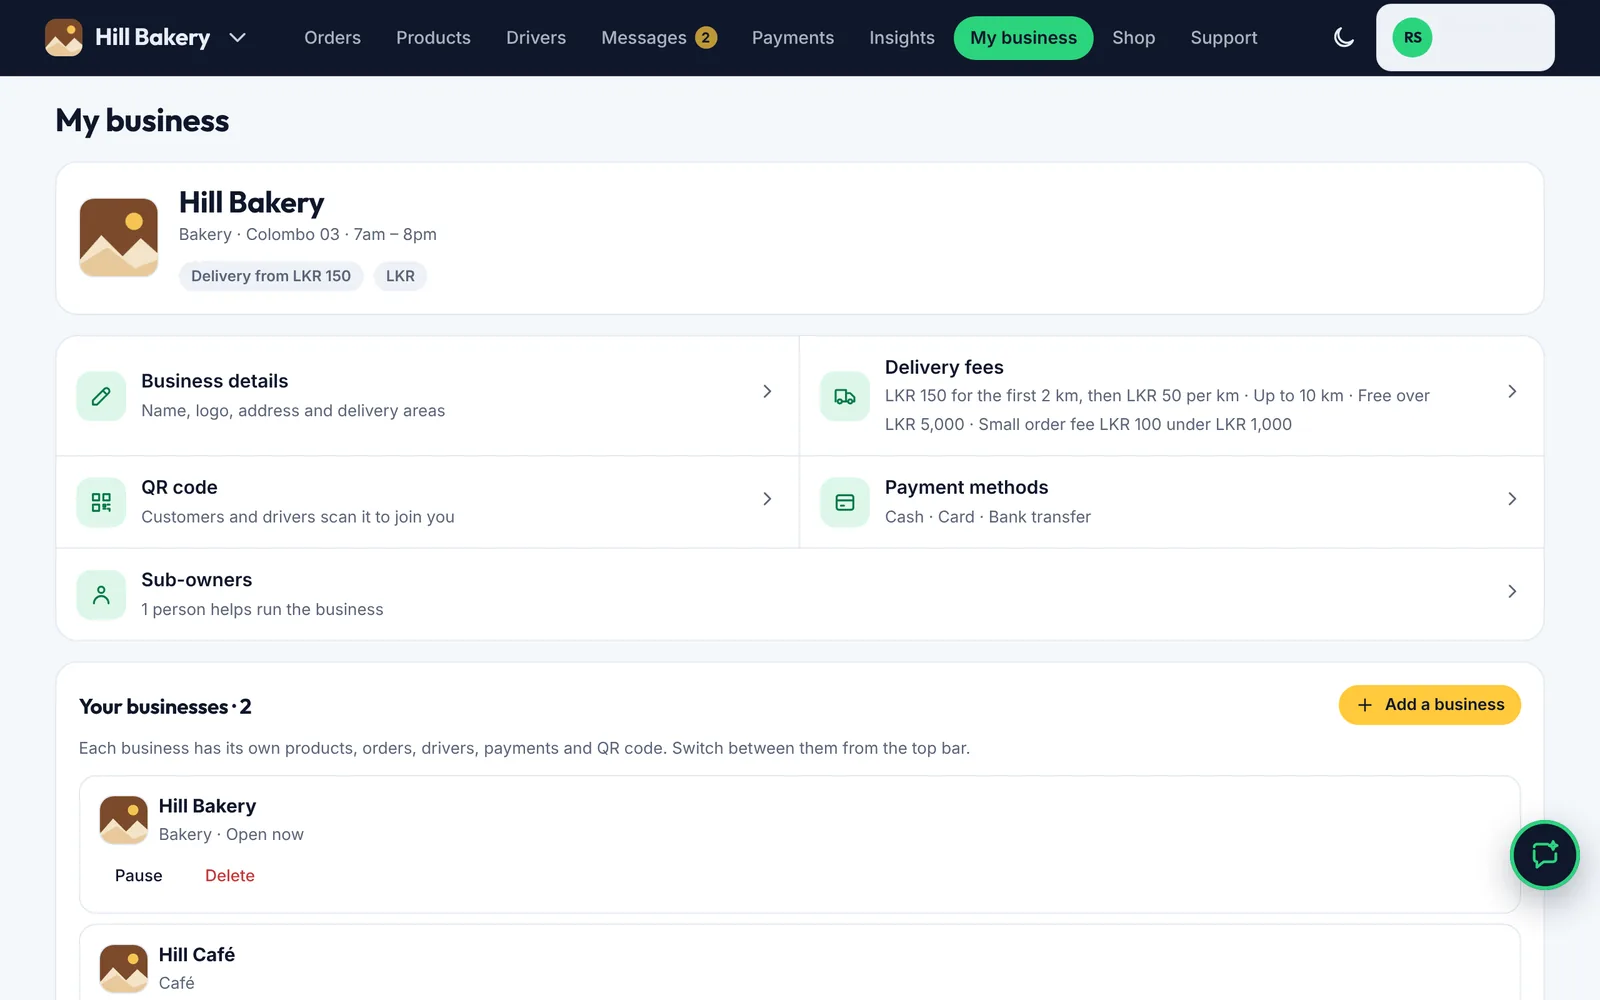This screenshot has height=1000, width=1600.
Task: Click the Hill Café logo thumbnail
Action: (x=124, y=968)
